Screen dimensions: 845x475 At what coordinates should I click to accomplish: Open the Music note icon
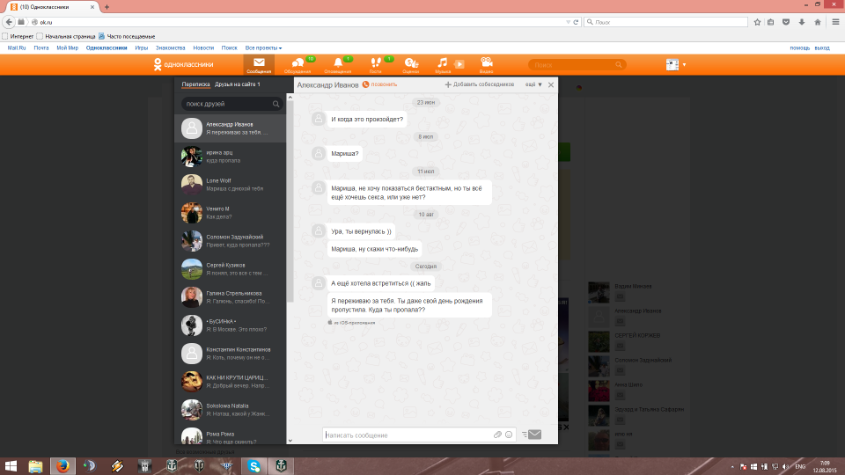442,65
